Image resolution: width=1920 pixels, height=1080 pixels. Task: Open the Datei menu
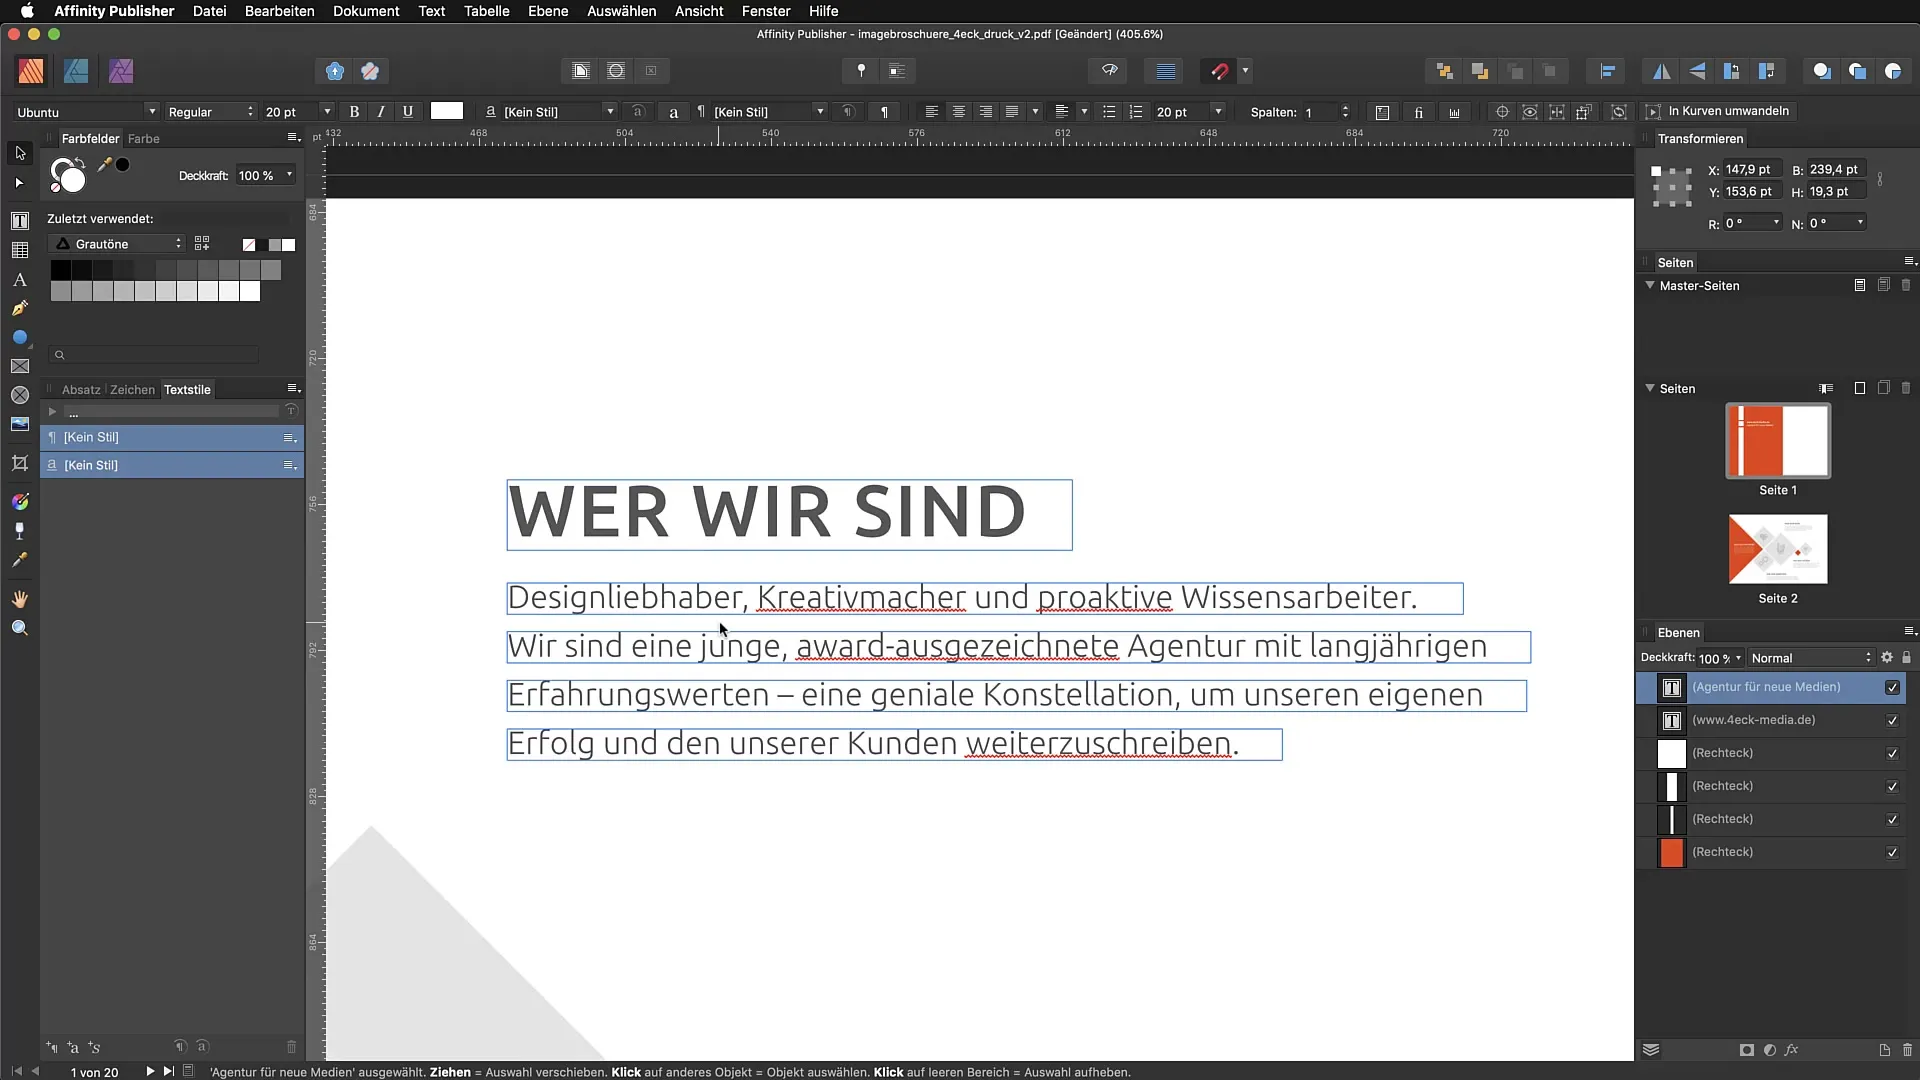(x=209, y=11)
